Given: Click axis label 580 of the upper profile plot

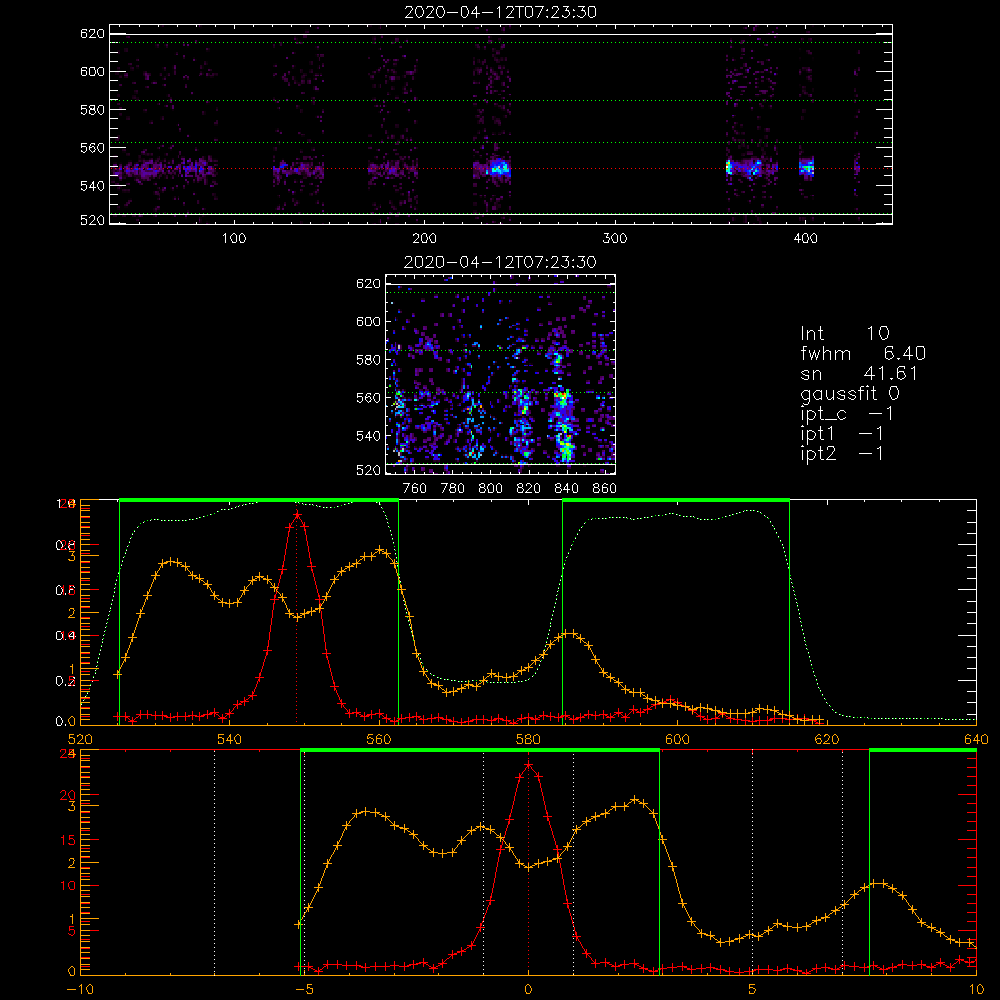Looking at the screenshot, I should point(528,739).
